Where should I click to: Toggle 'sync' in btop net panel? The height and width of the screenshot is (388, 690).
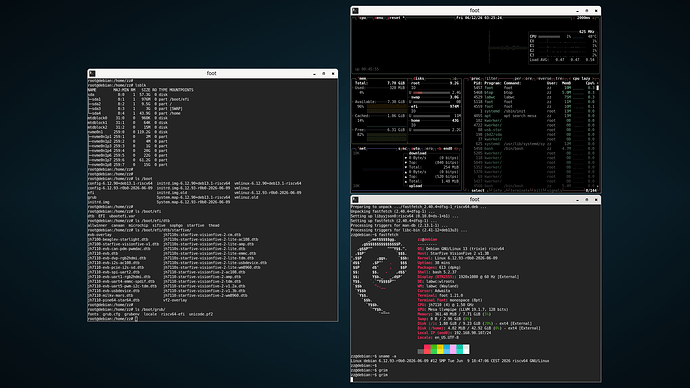click(403, 149)
